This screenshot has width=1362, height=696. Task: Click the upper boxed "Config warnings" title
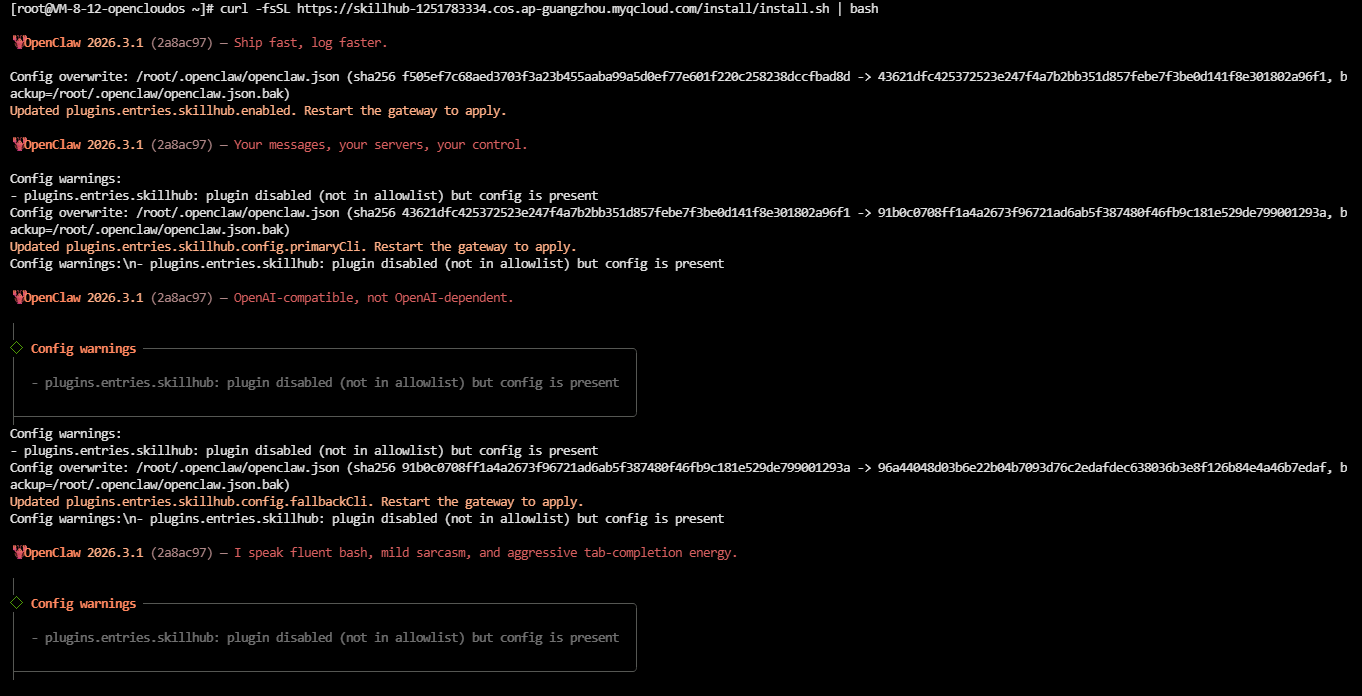coord(83,349)
